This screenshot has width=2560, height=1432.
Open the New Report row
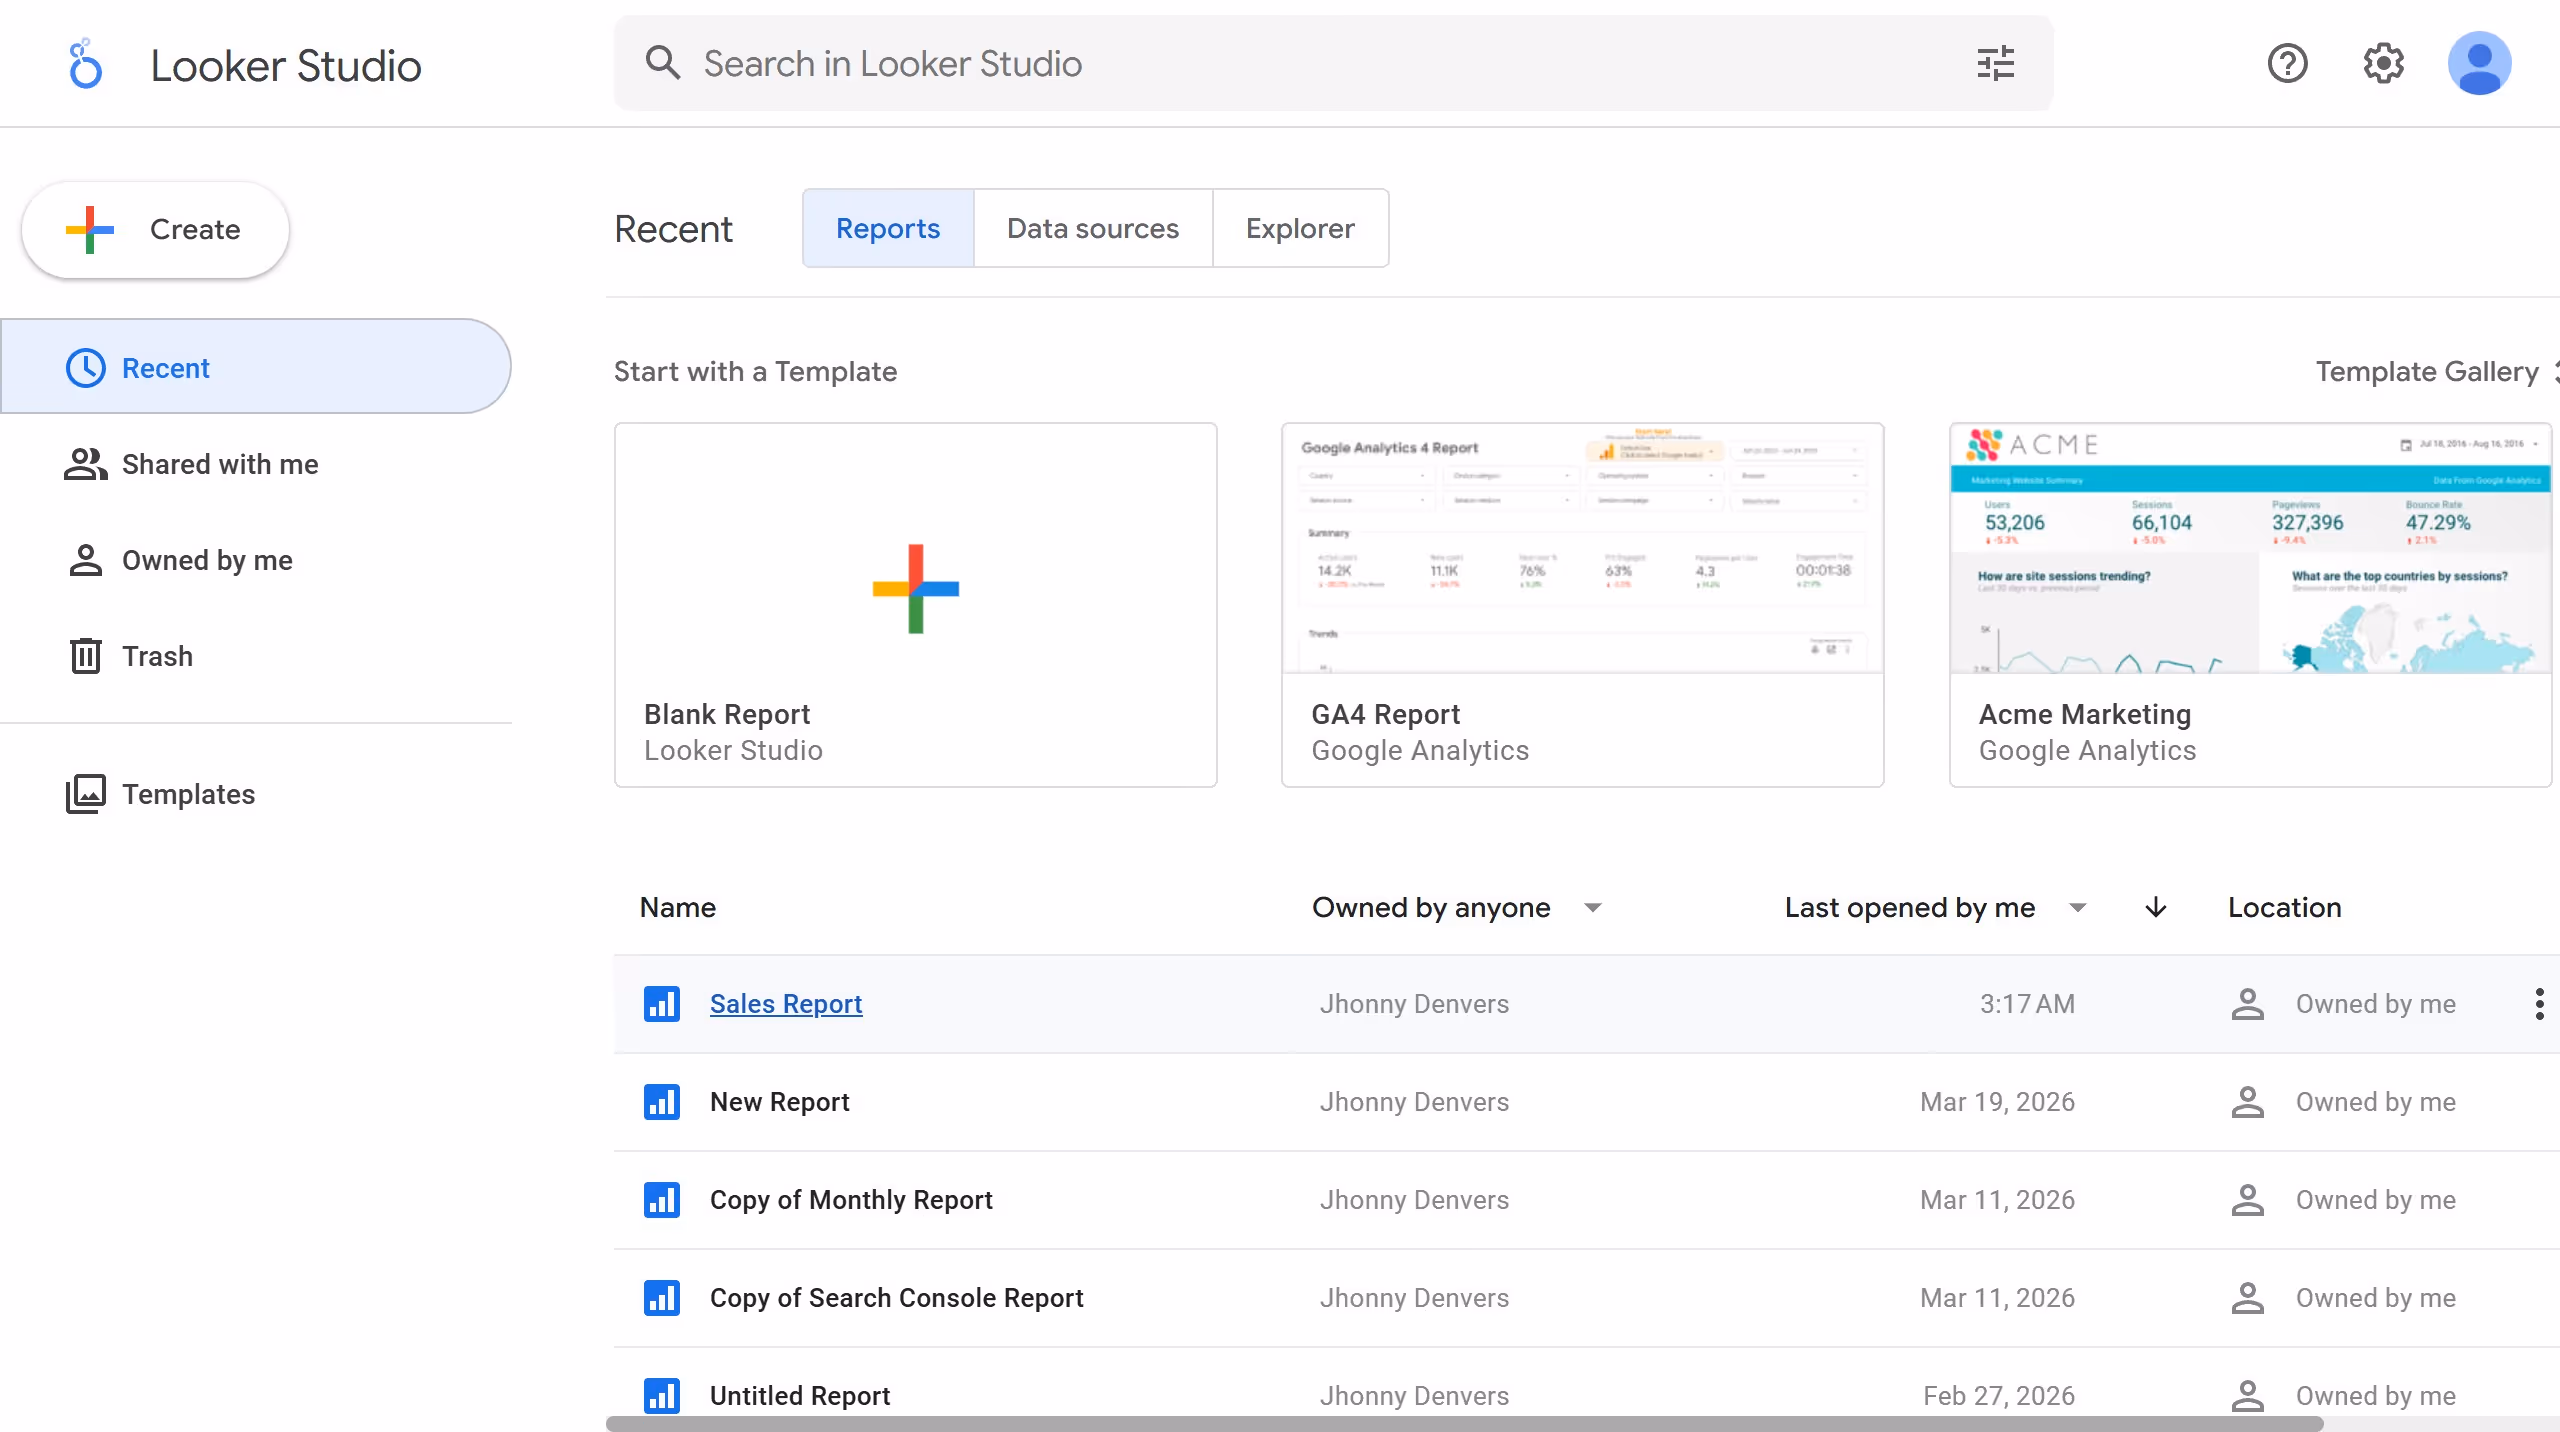coord(1587,1102)
